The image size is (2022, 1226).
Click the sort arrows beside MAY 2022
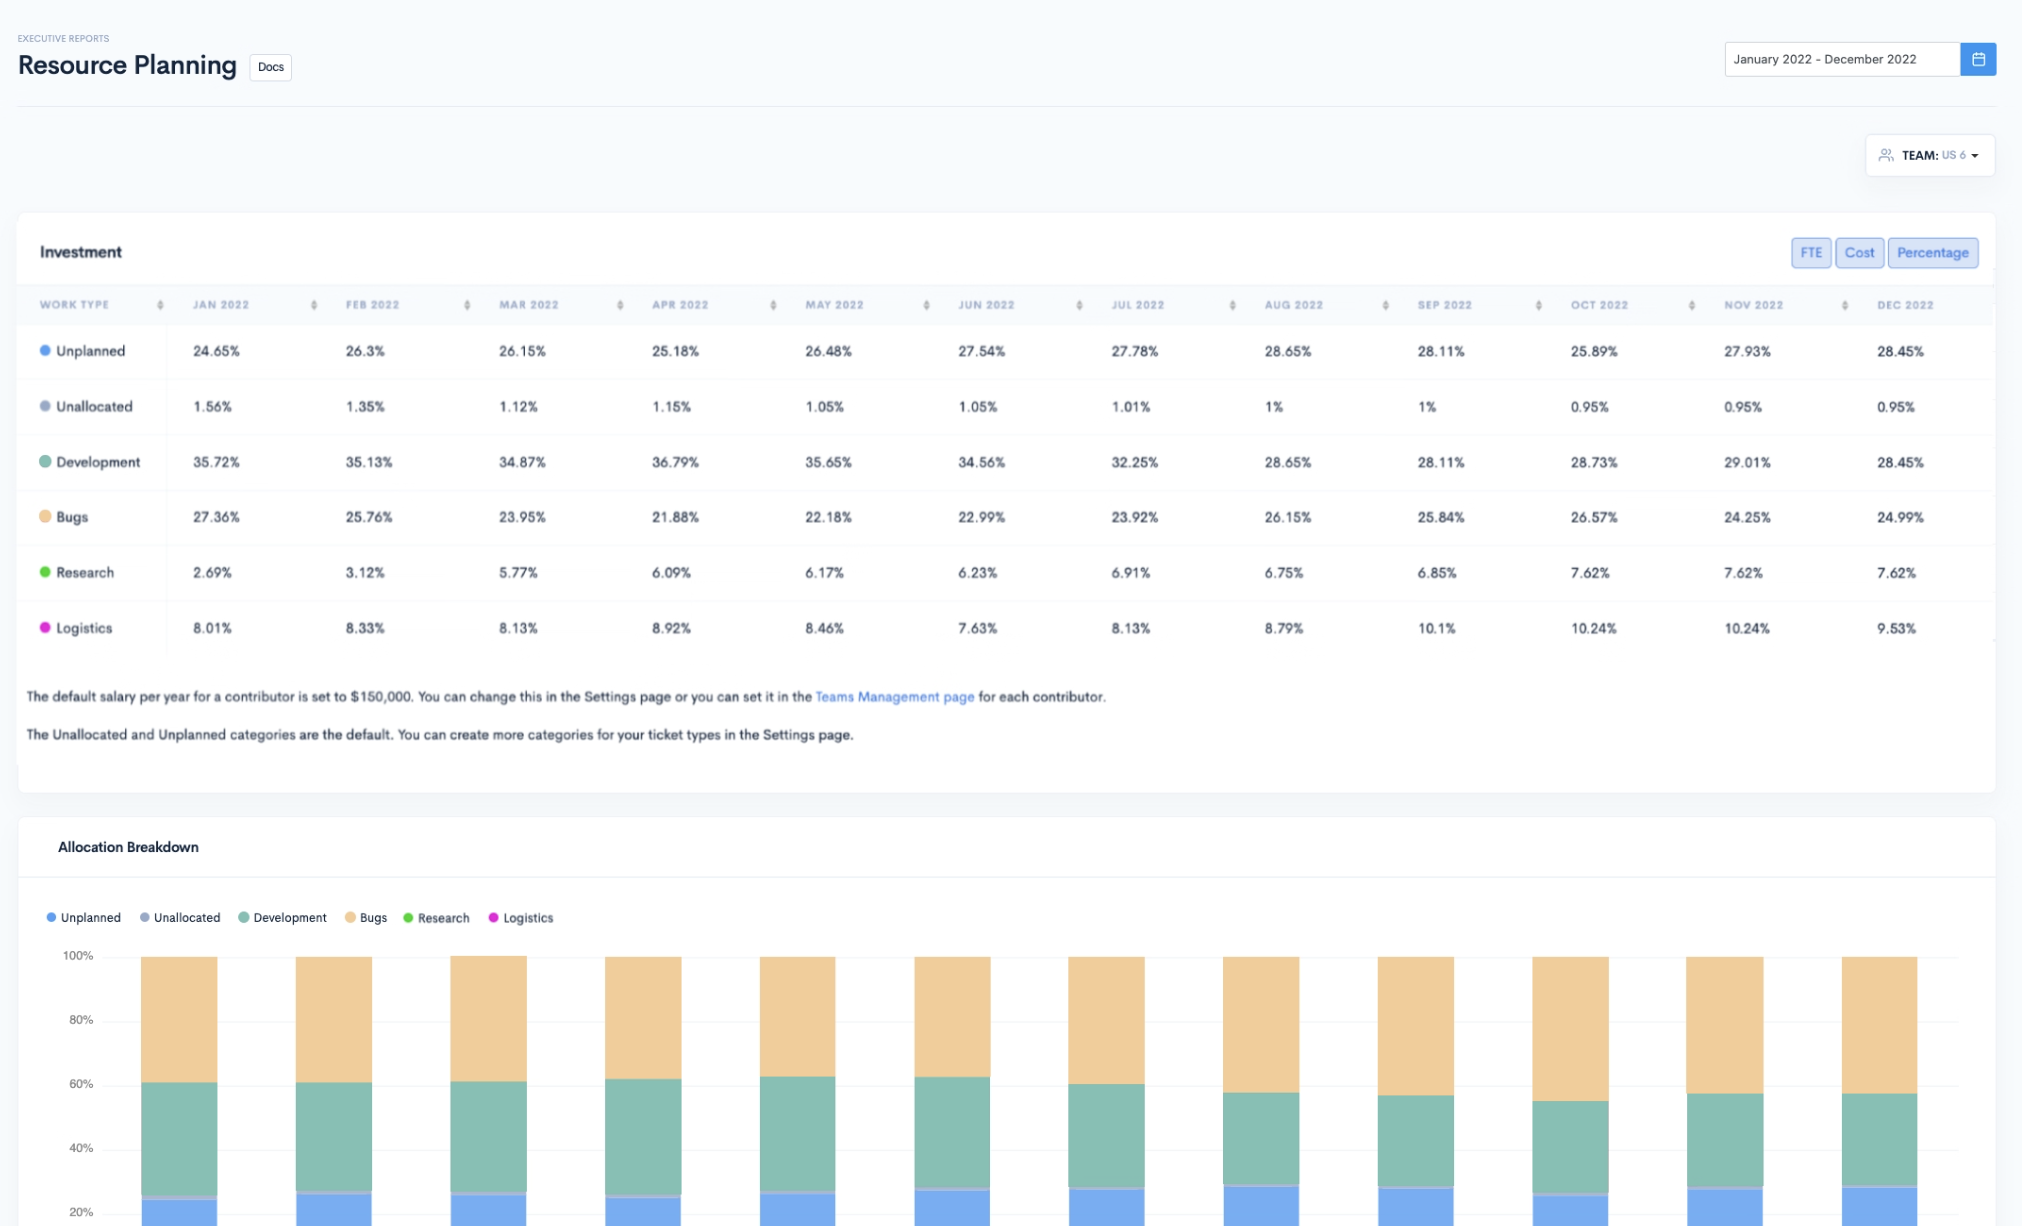(925, 306)
